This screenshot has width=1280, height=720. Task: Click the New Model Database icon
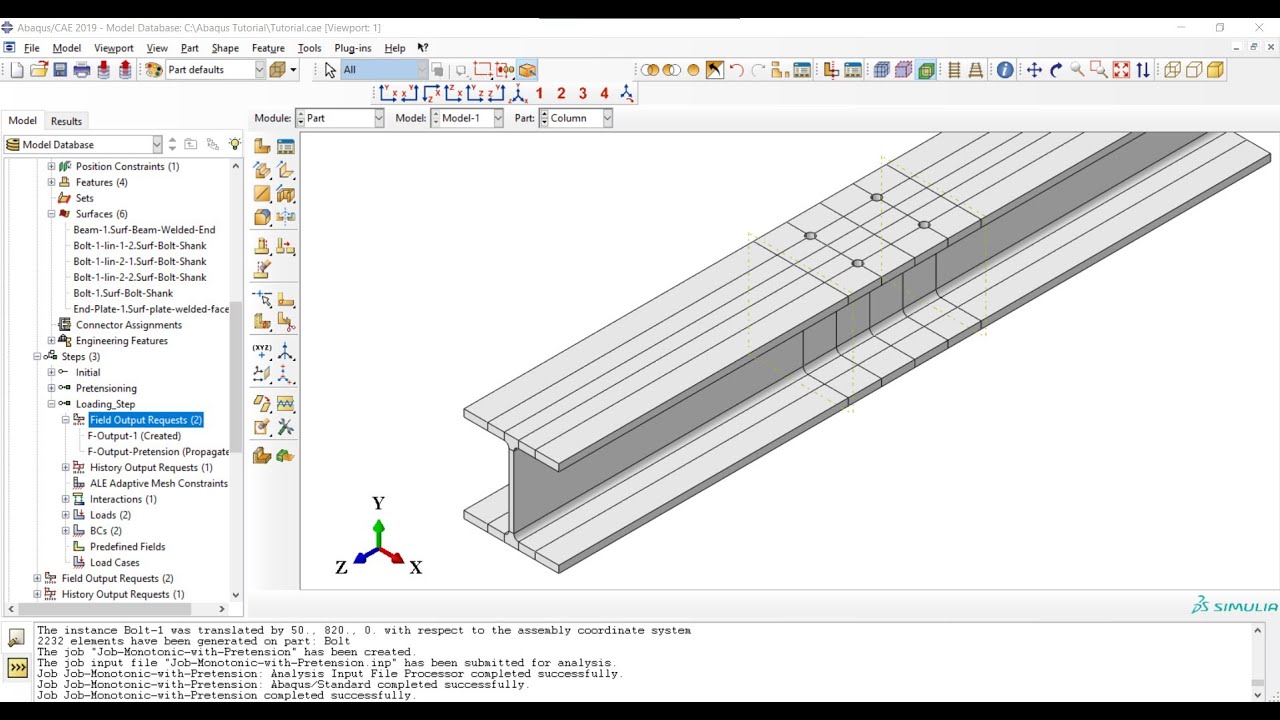17,70
